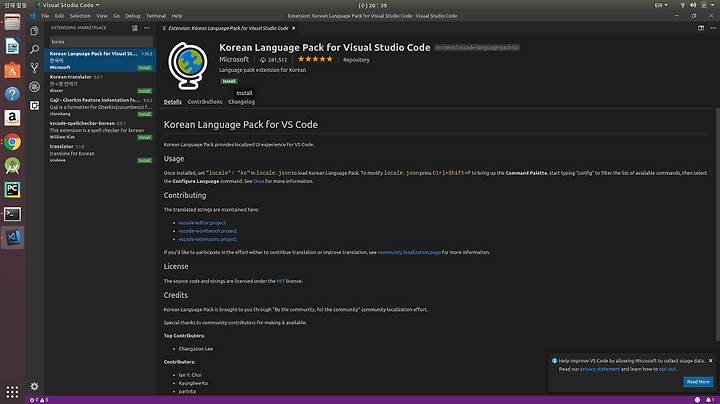Image resolution: width=720 pixels, height=404 pixels.
Task: Open More Actions ellipsis in Extensions sidebar
Action: [x=146, y=28]
